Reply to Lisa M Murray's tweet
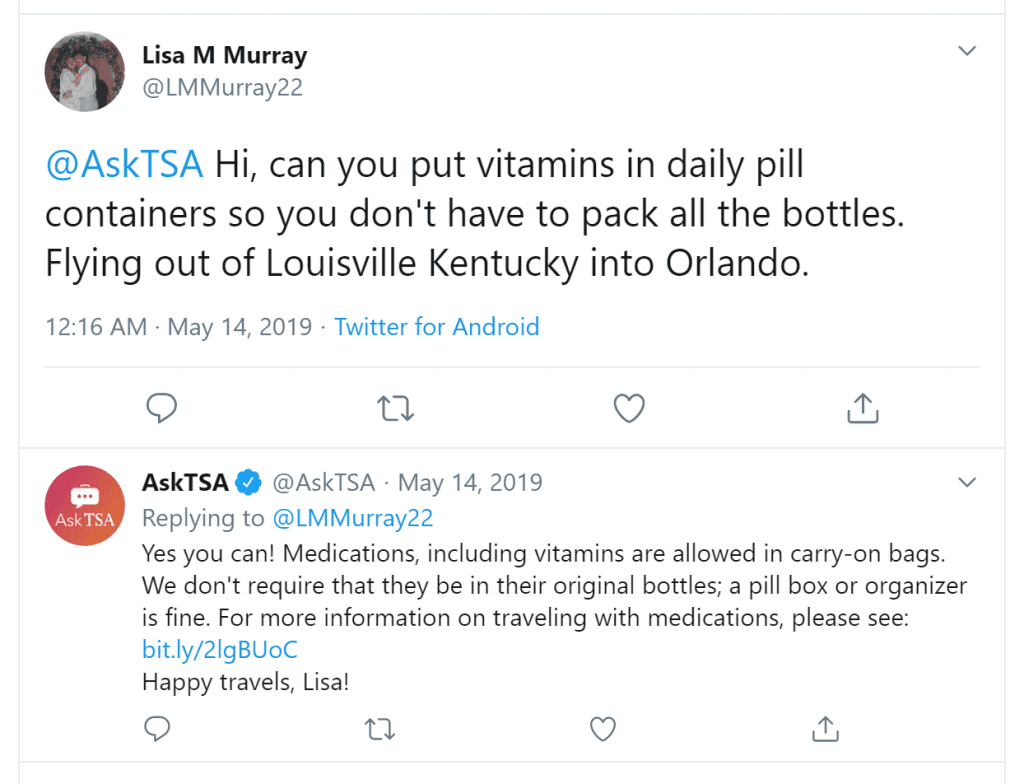This screenshot has height=784, width=1024. (x=161, y=408)
